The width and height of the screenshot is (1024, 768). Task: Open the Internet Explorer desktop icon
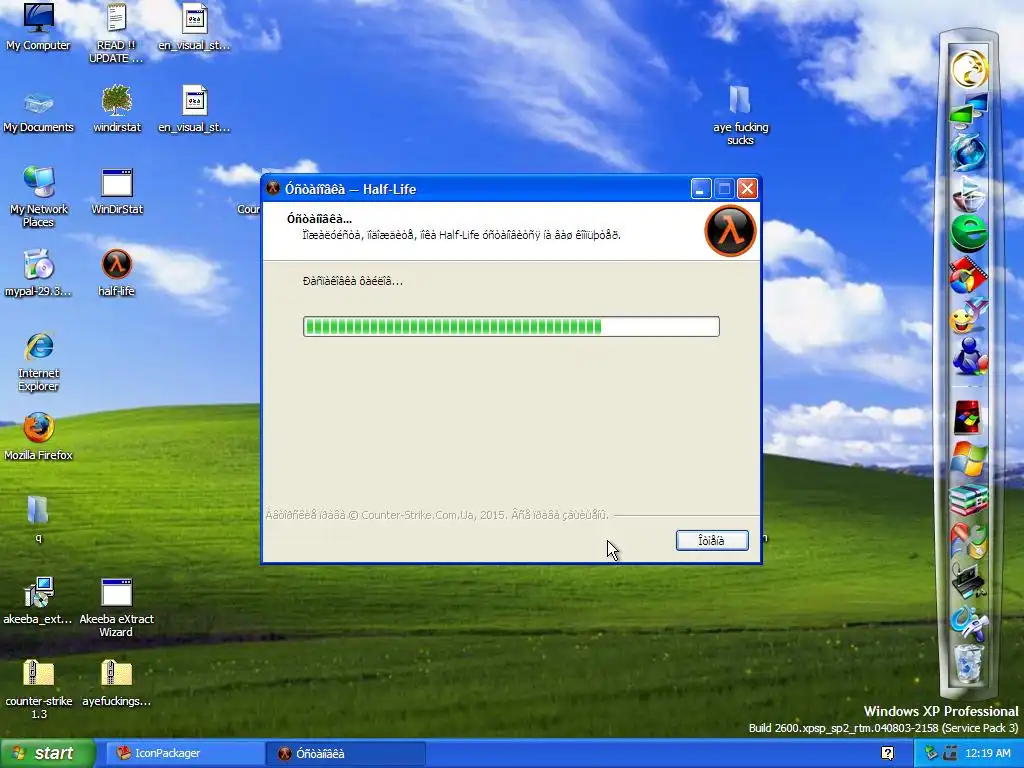tap(39, 362)
